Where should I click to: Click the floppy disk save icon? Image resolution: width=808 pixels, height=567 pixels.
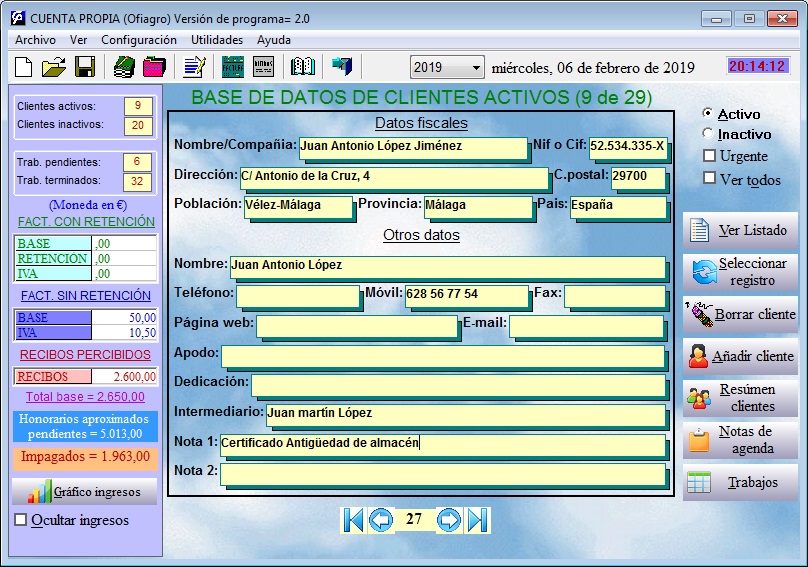[x=85, y=67]
